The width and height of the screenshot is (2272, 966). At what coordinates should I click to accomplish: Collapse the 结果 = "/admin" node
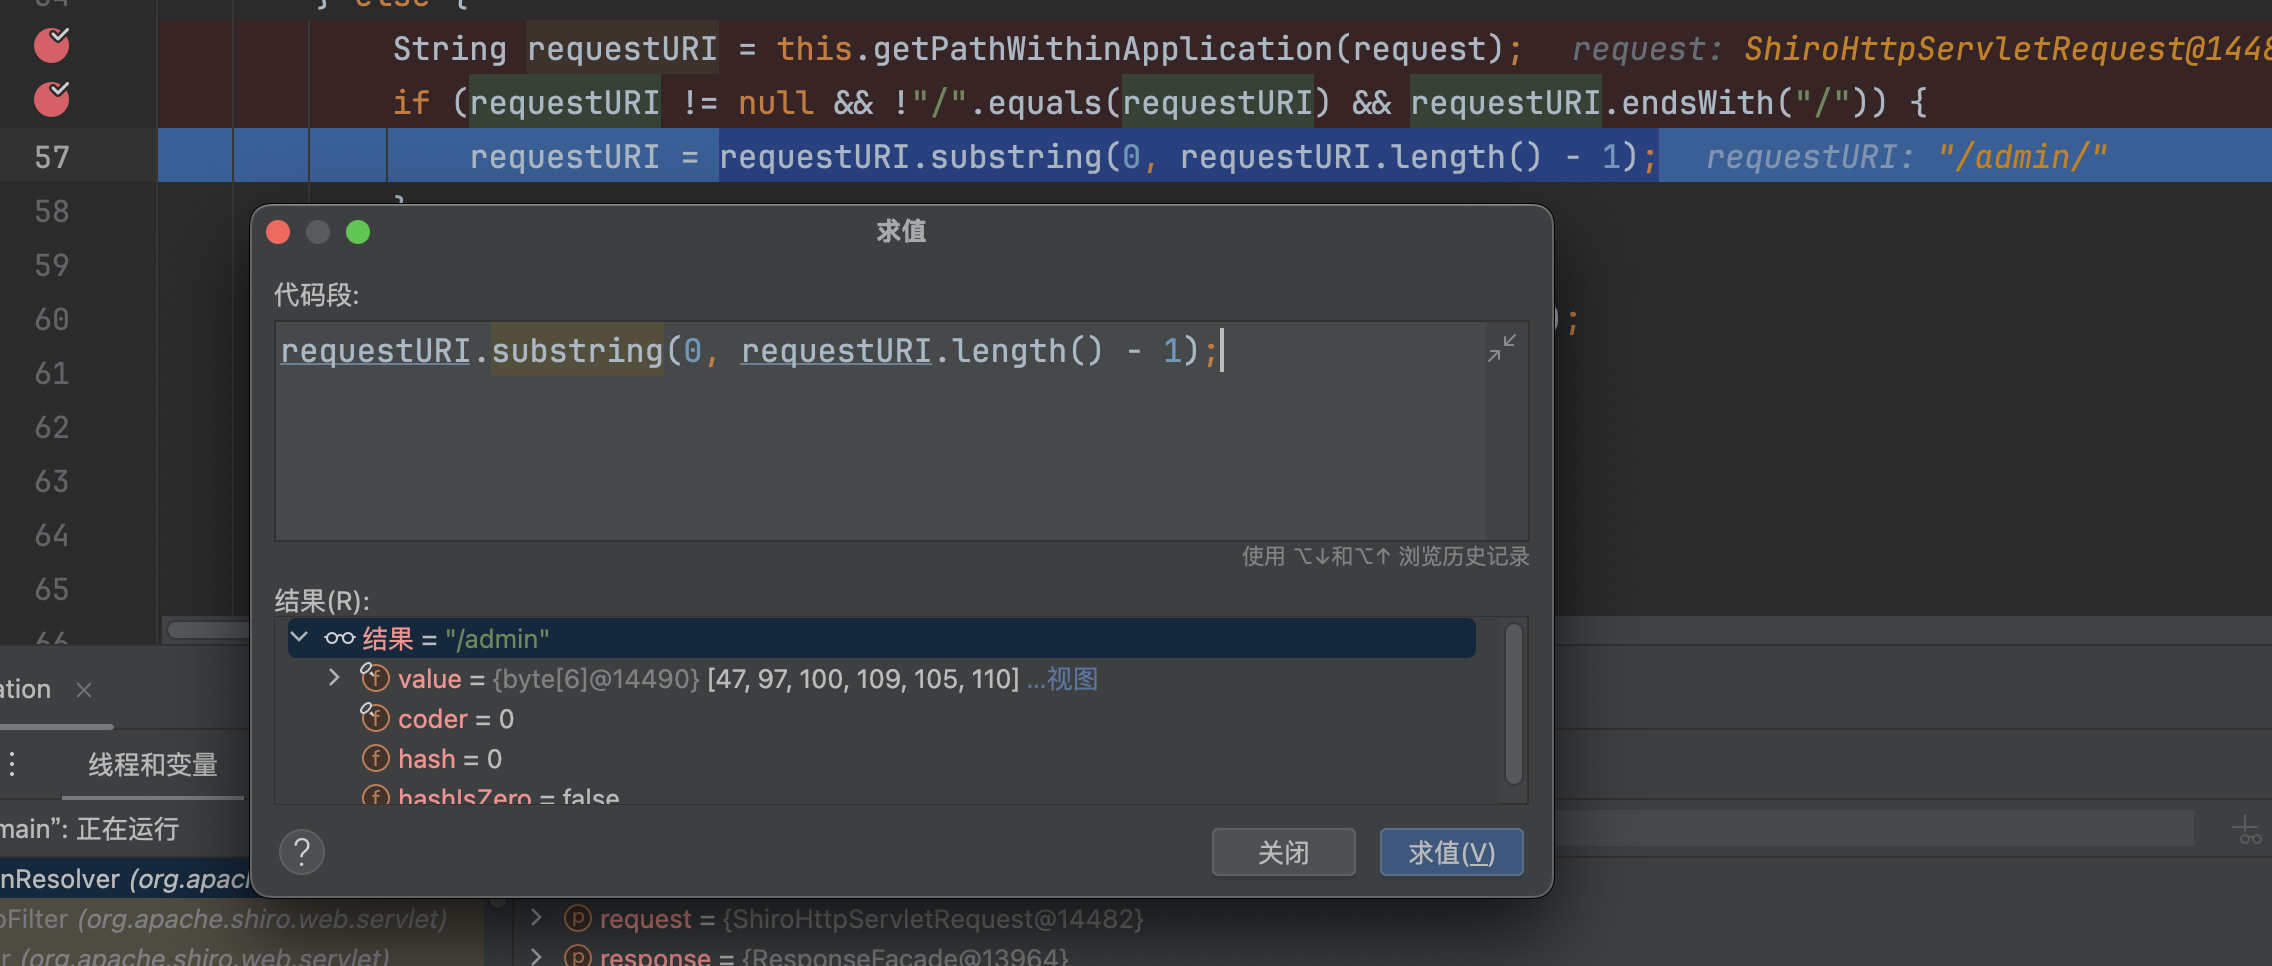pyautogui.click(x=299, y=637)
